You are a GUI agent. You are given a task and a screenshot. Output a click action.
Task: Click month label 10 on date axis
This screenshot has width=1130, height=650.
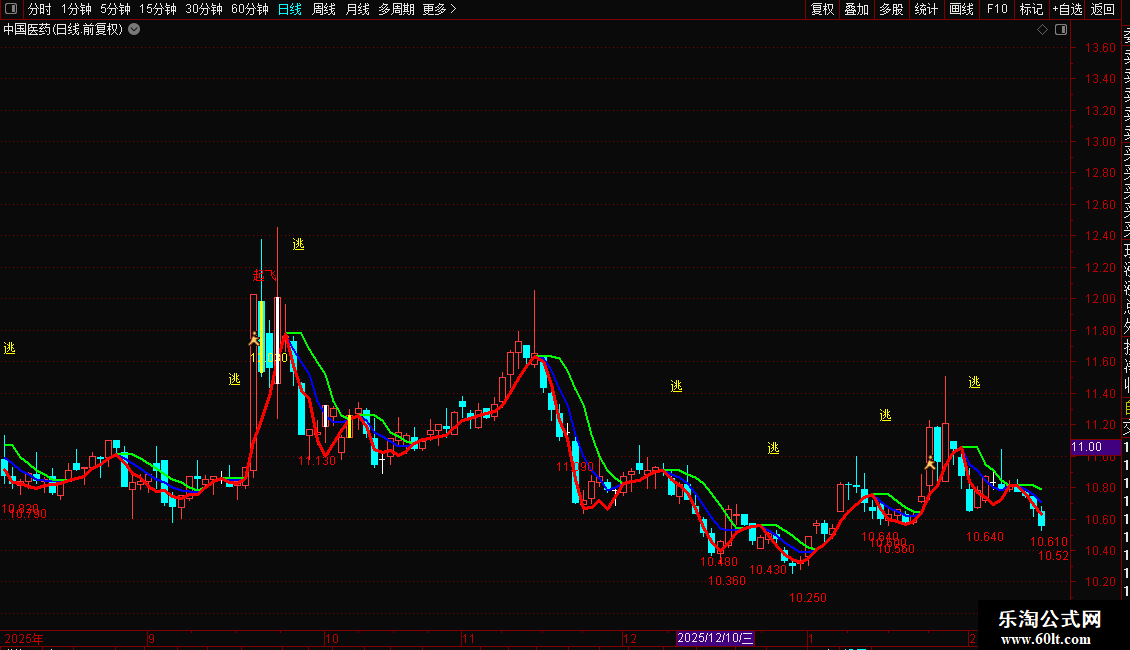(x=332, y=638)
